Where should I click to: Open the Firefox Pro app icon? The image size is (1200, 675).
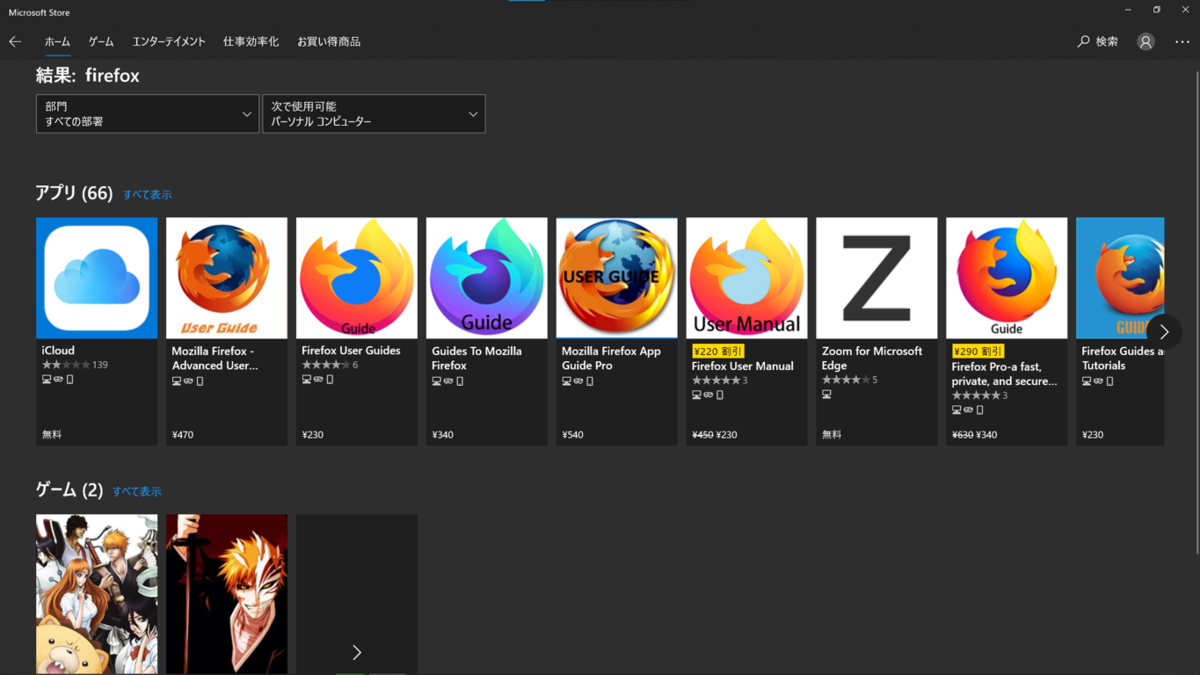(x=1006, y=278)
